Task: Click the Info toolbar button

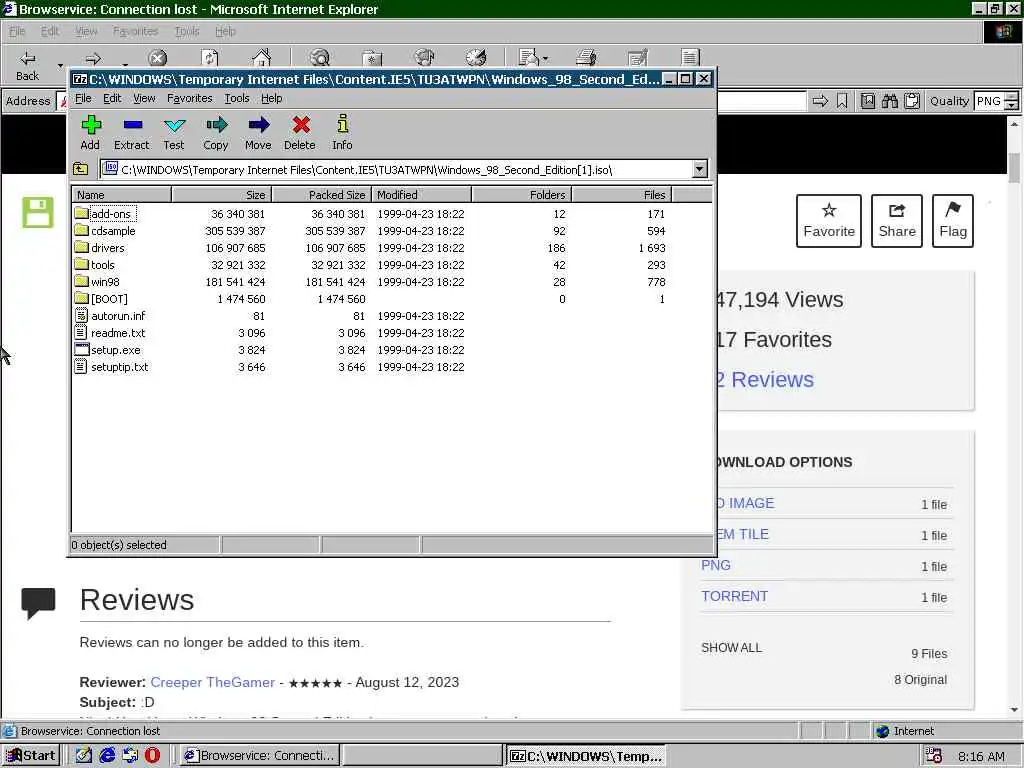Action: [342, 133]
